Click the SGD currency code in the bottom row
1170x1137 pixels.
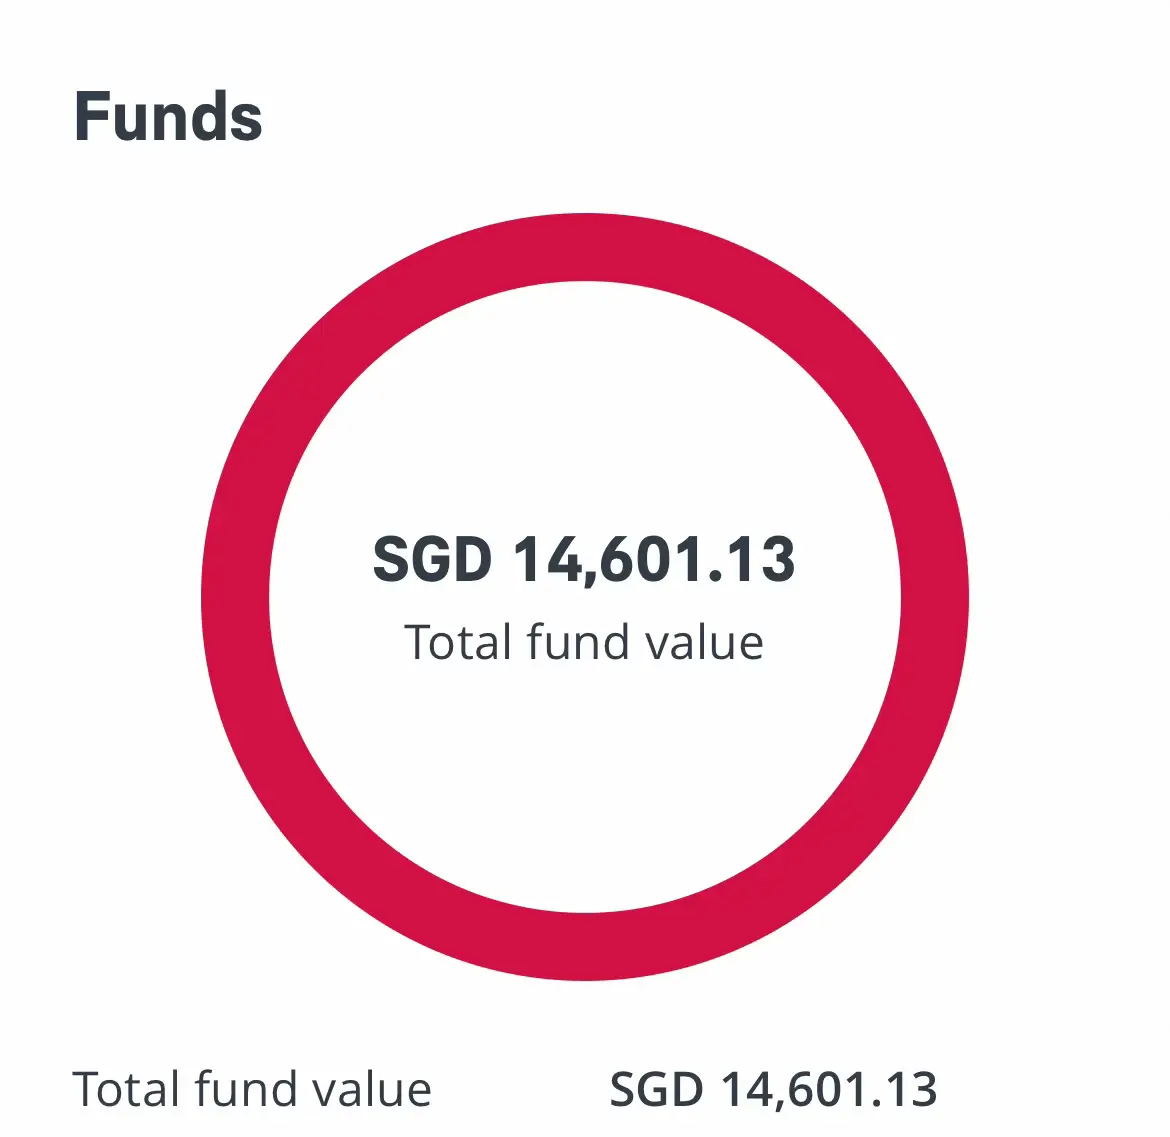coord(656,1089)
